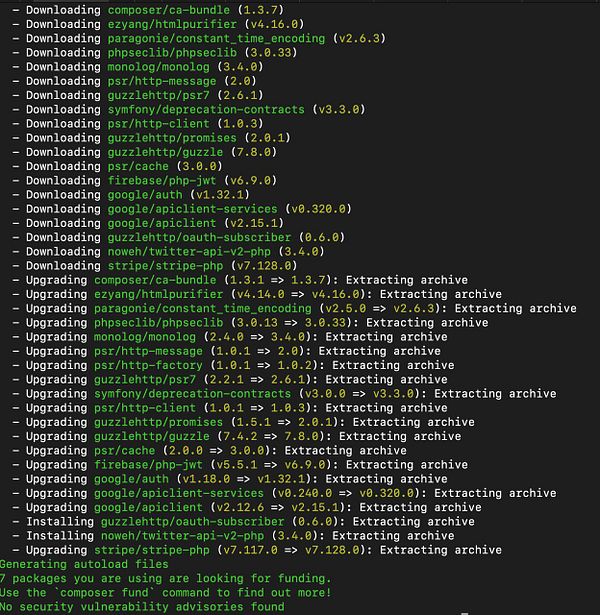600x615 pixels.
Task: Select the 'Generating autoload files' line
Action: pyautogui.click(x=84, y=564)
